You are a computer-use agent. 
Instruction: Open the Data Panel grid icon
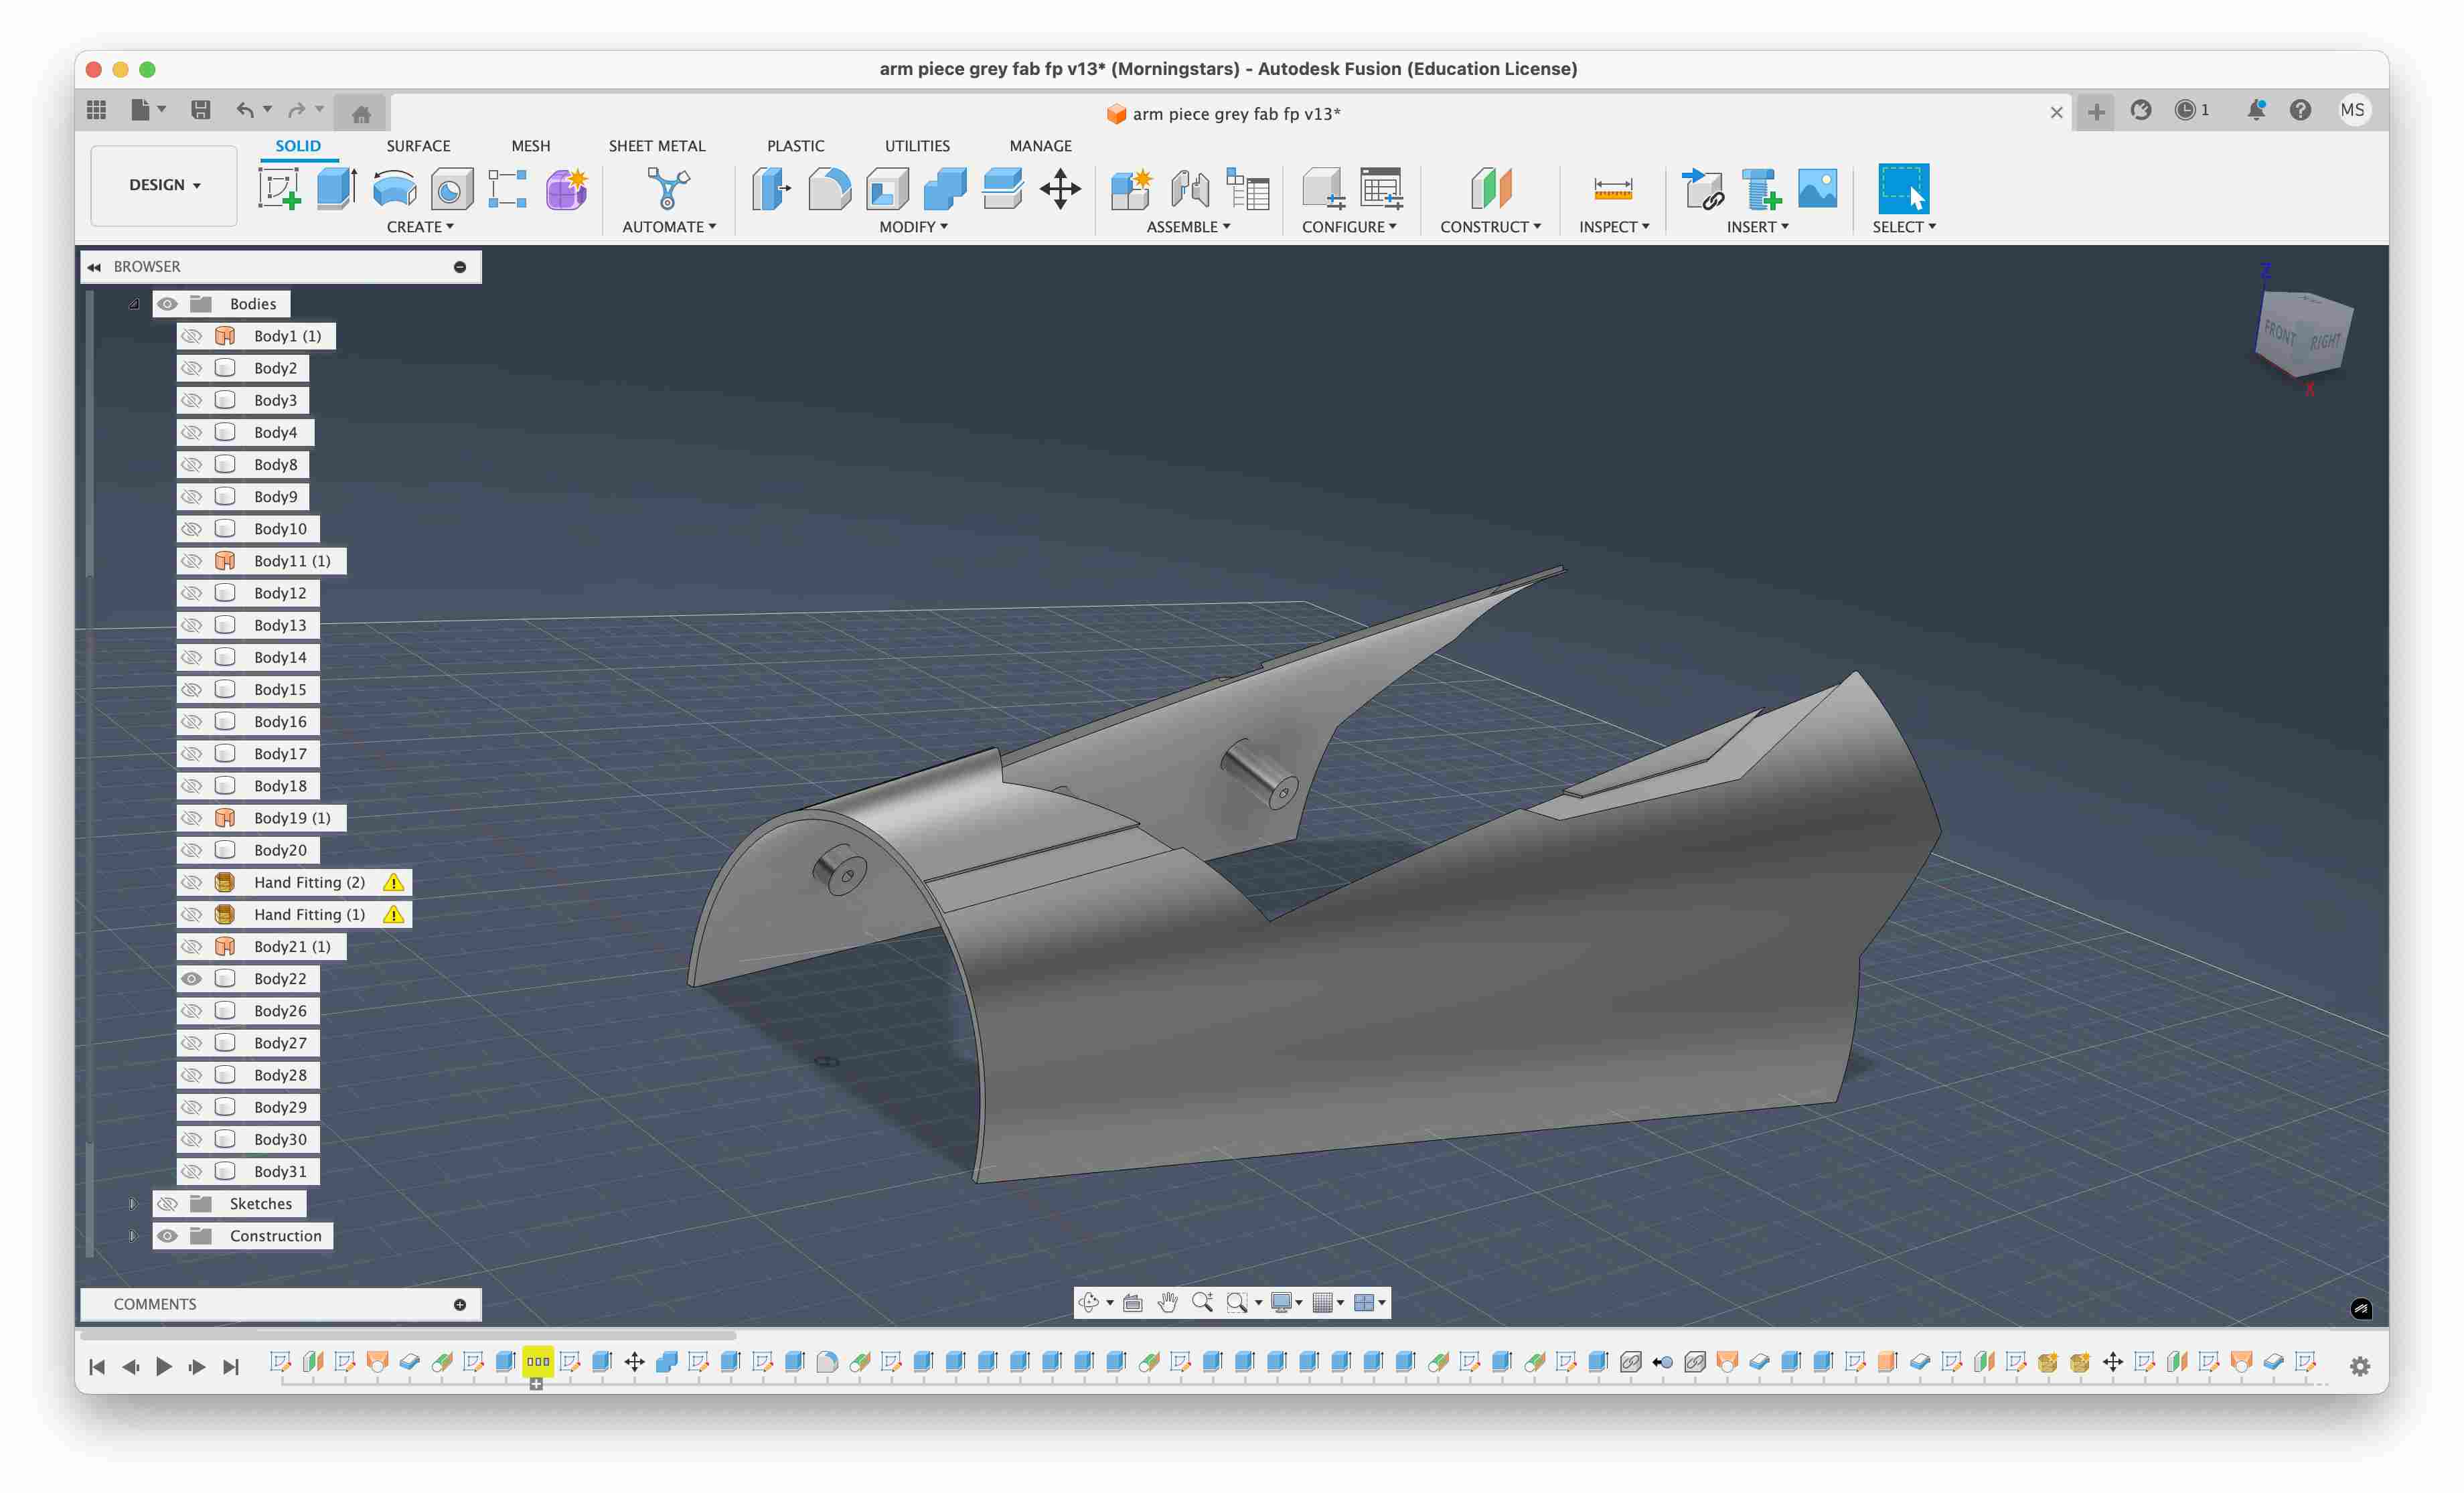coord(97,110)
